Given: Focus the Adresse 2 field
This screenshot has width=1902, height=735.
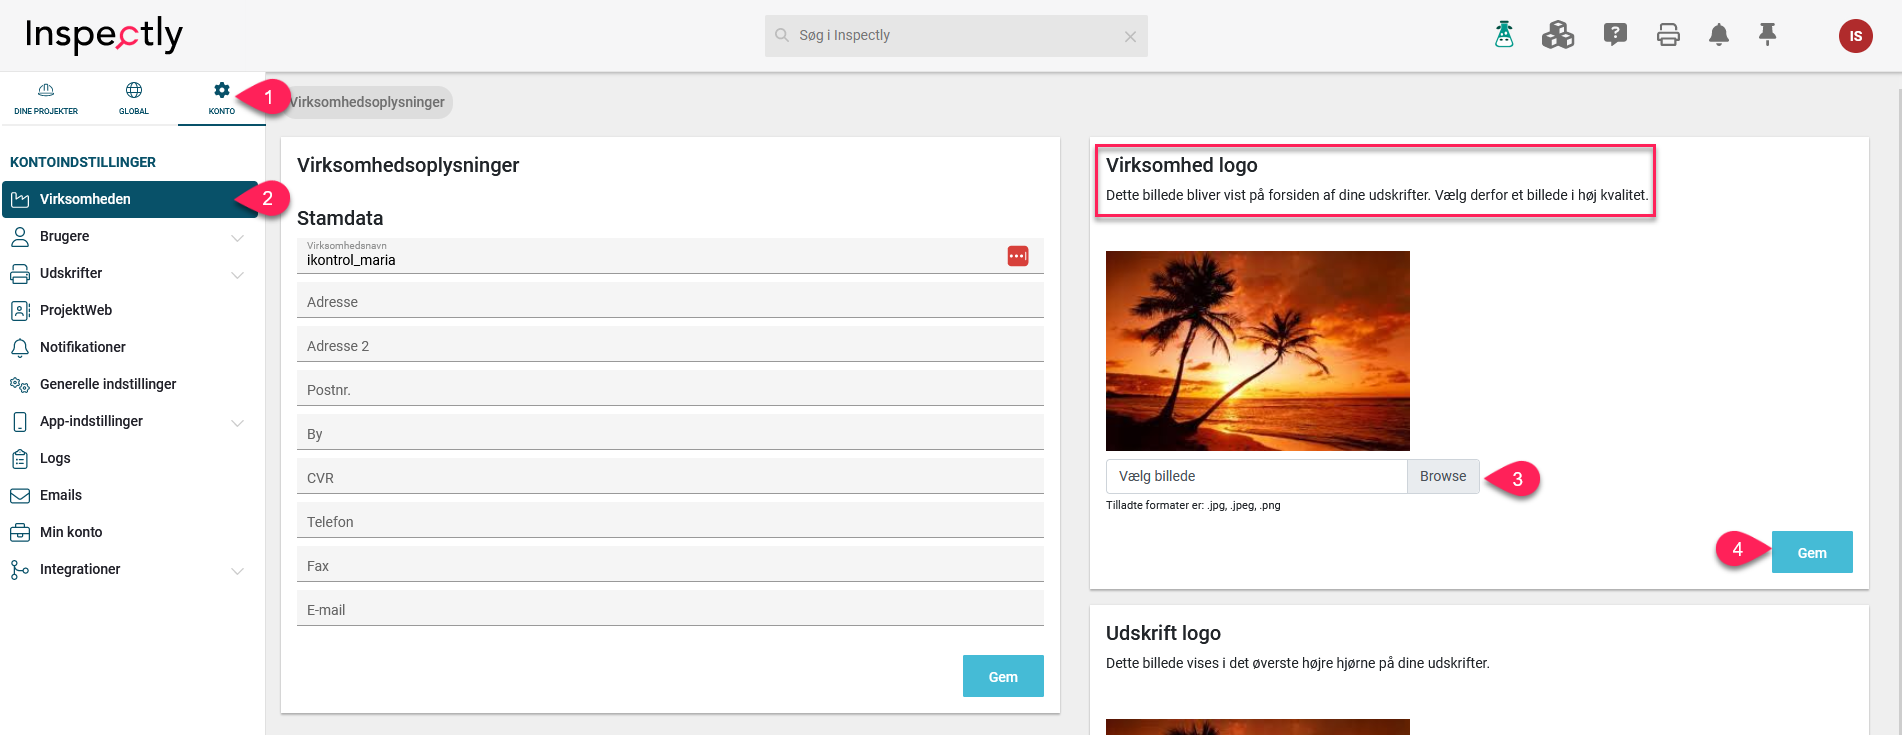Looking at the screenshot, I should [670, 344].
